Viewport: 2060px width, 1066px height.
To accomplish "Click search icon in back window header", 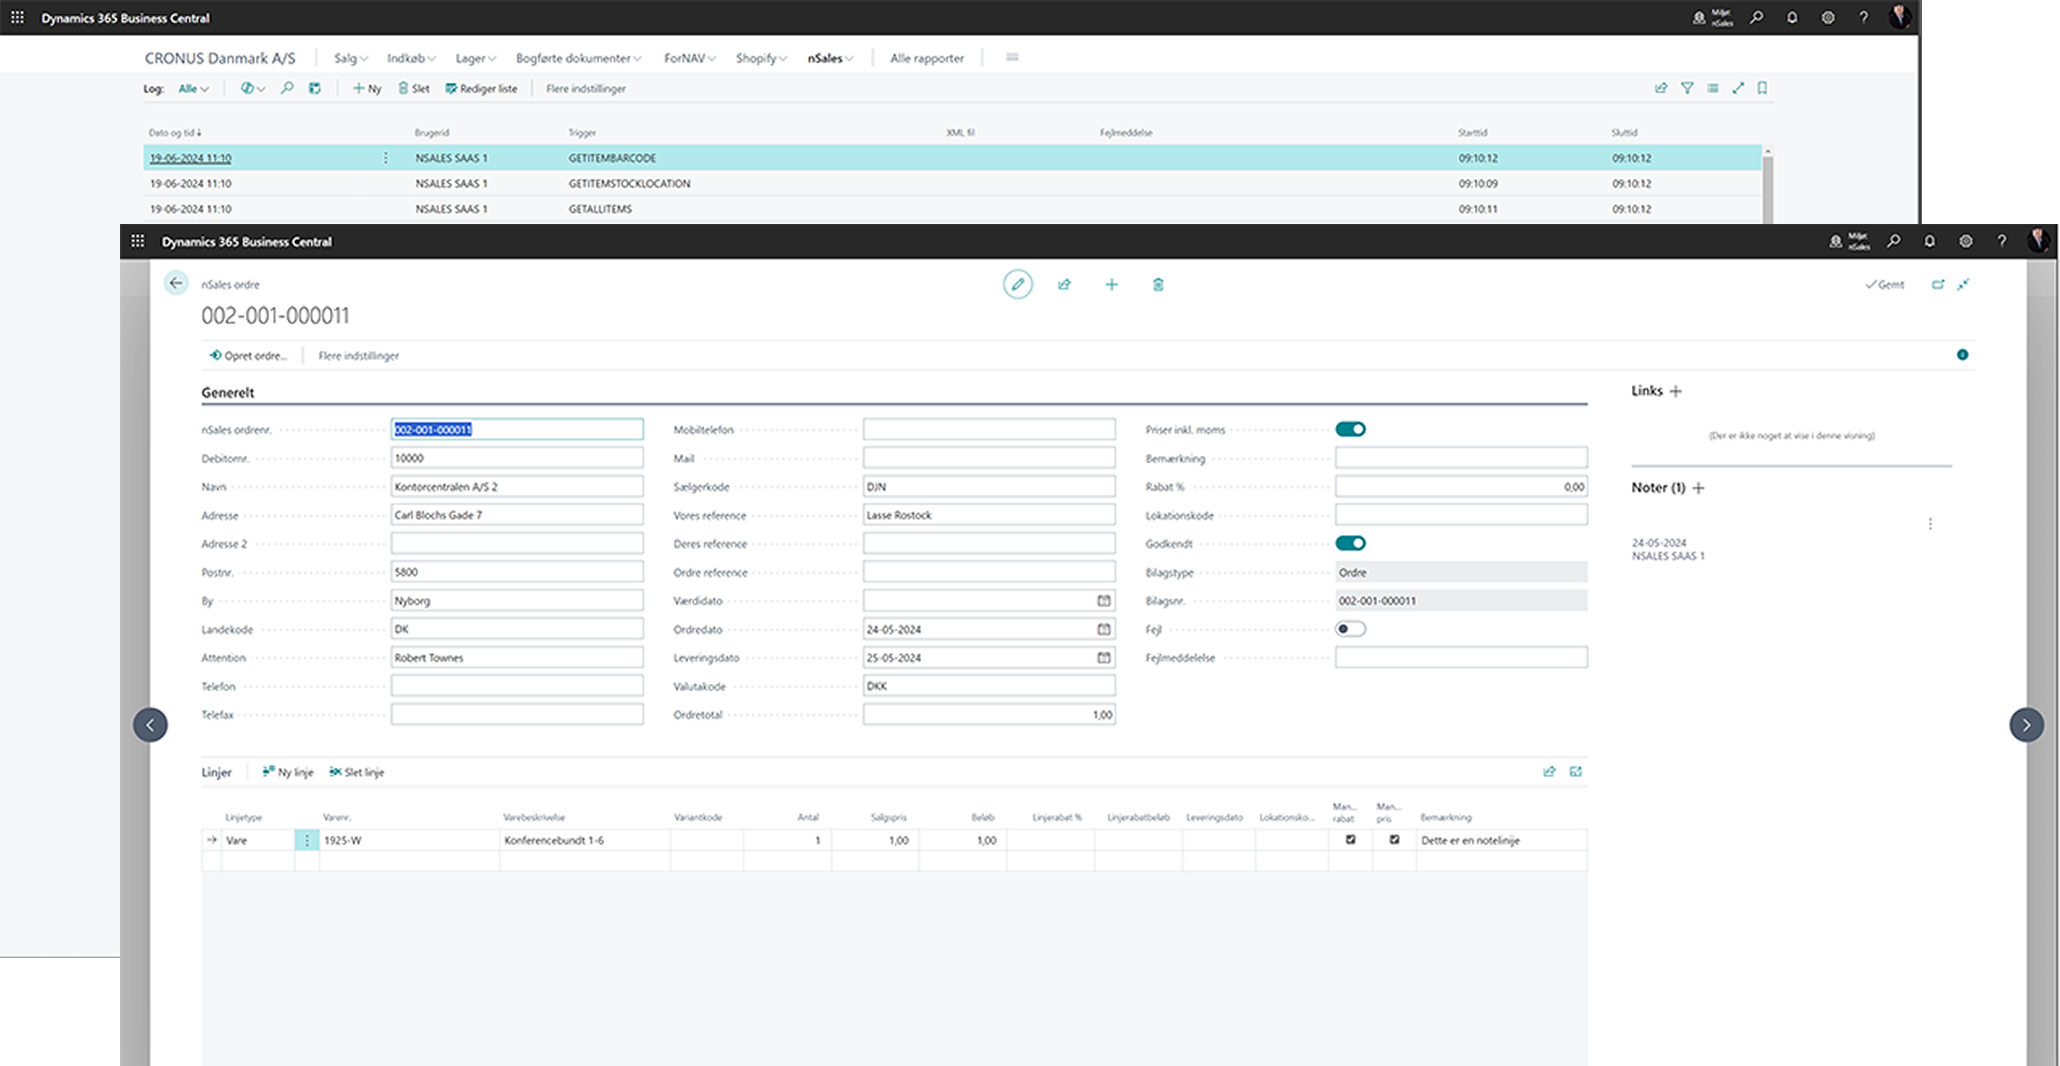I will [x=1757, y=17].
